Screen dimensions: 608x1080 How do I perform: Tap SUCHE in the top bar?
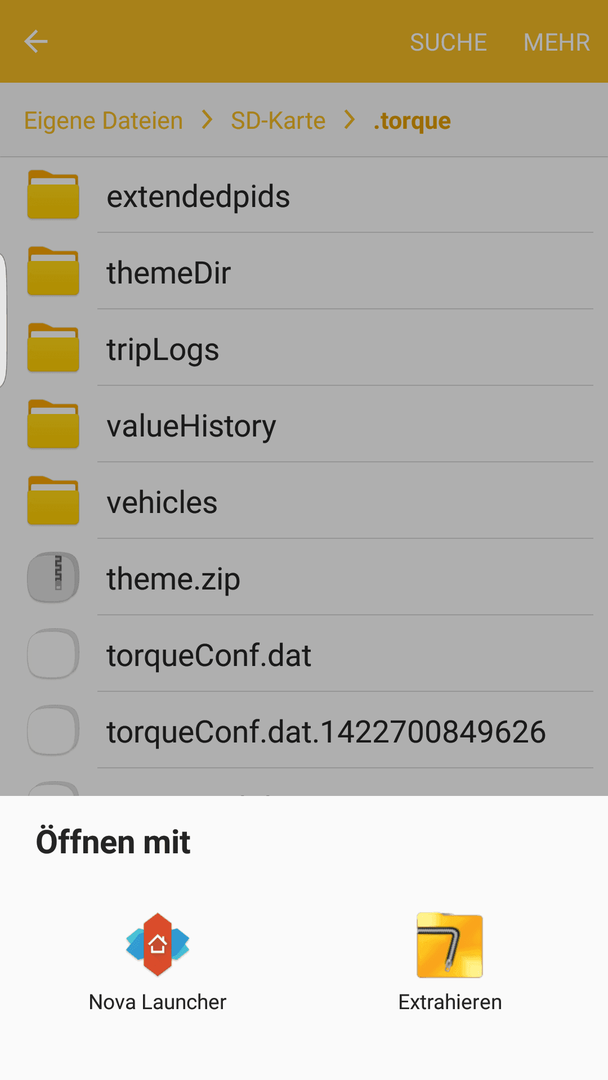(448, 42)
